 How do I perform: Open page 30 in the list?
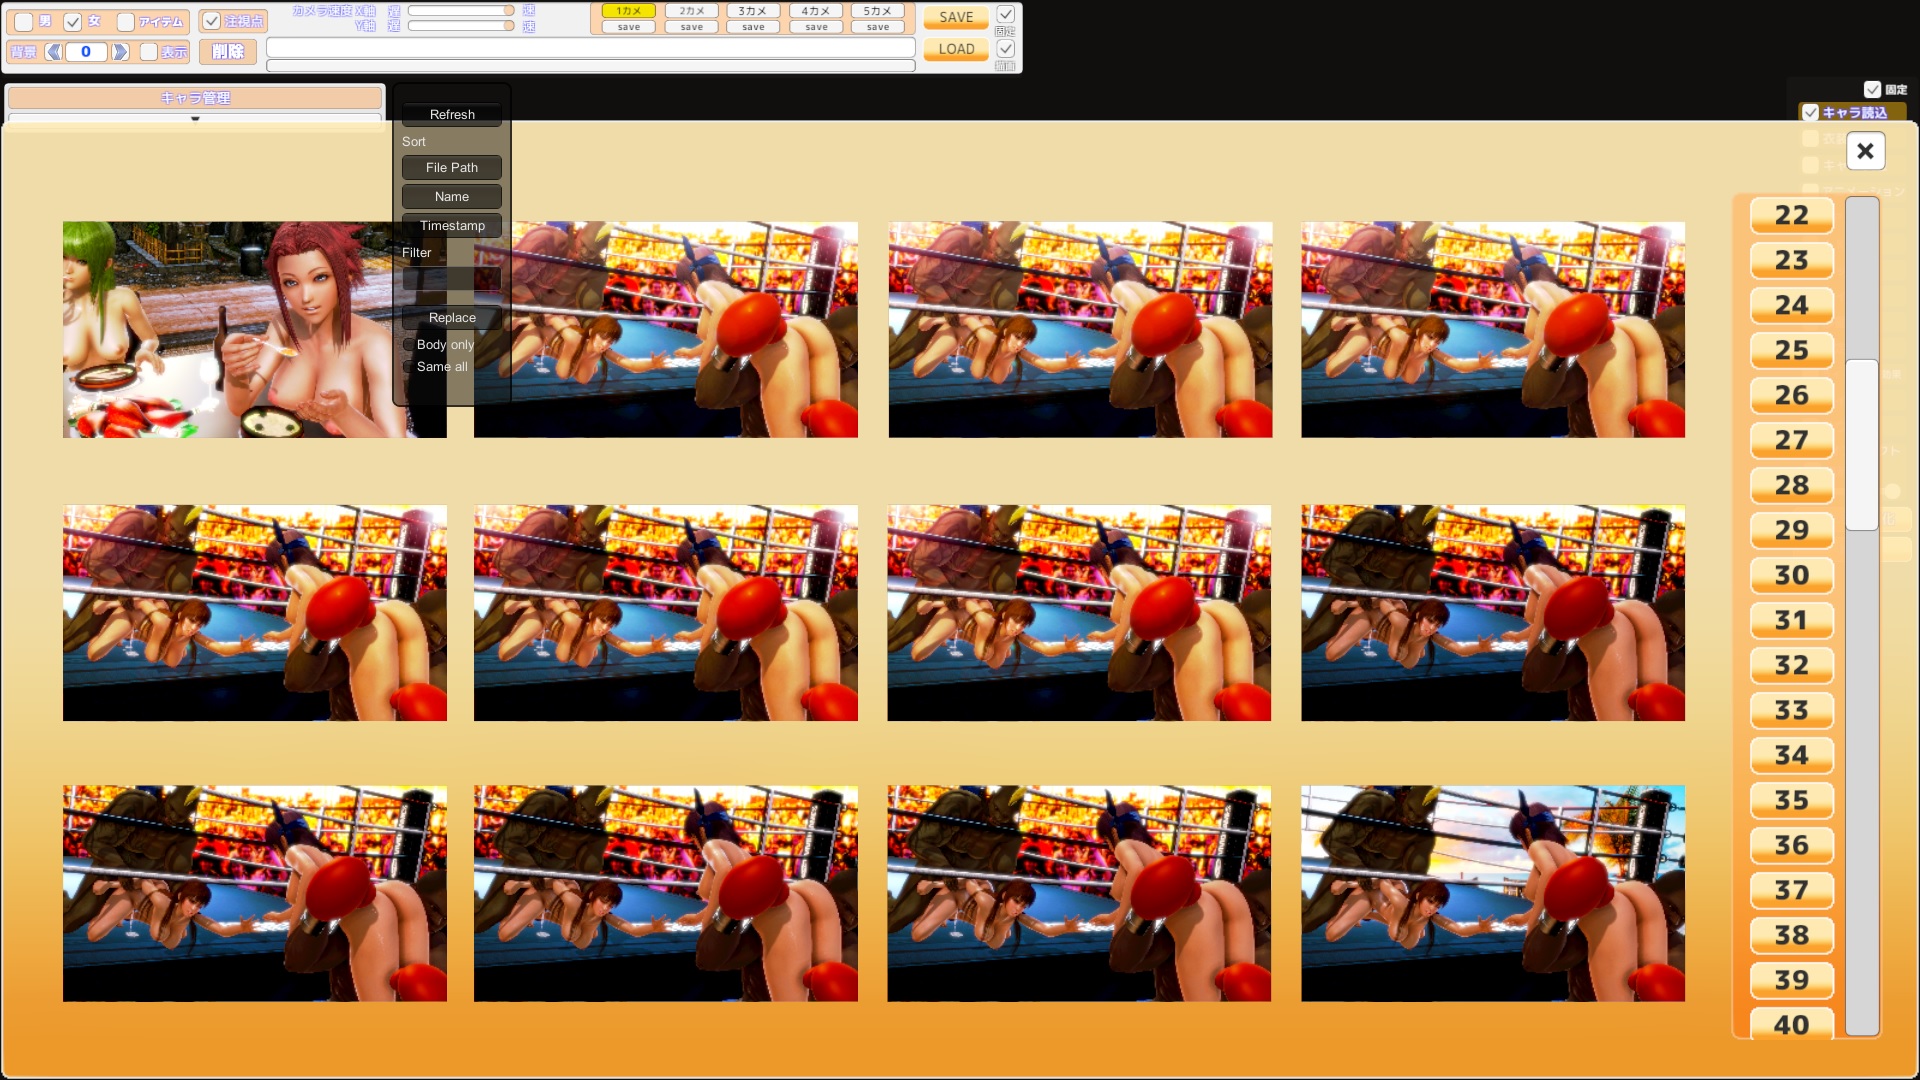pos(1791,575)
